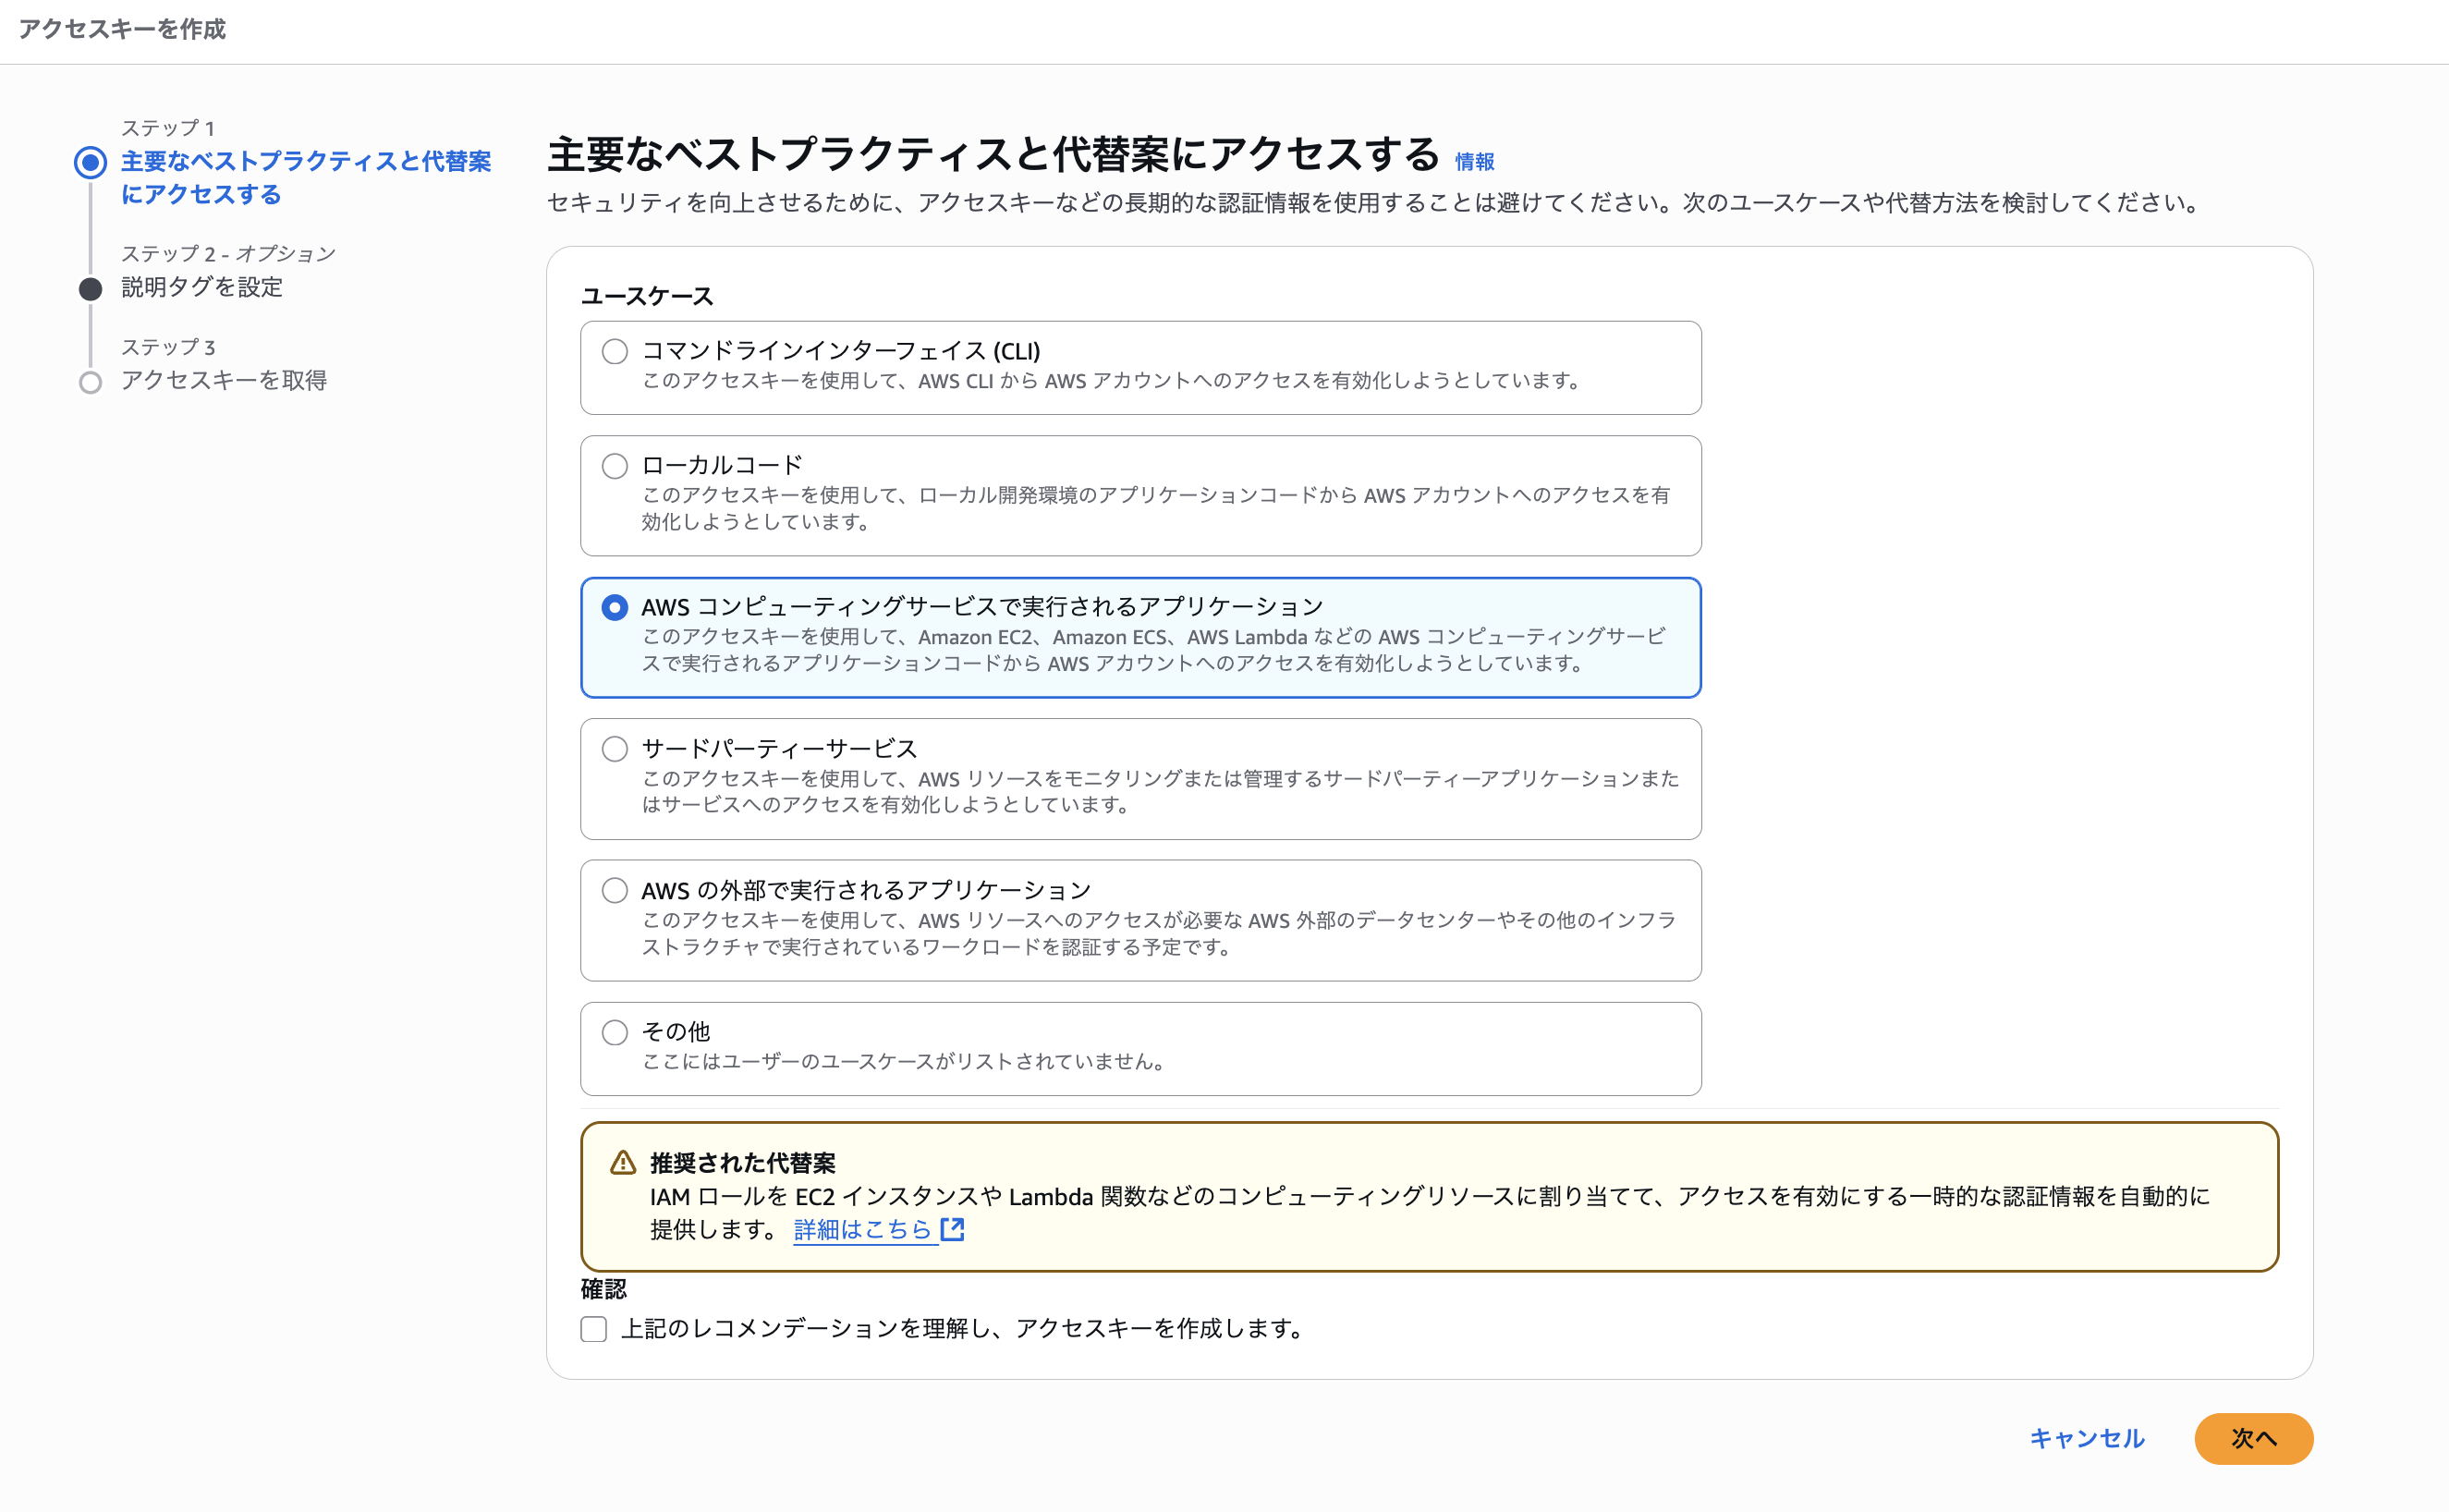Click the ステップ 1 progress circle indicator

pyautogui.click(x=91, y=163)
